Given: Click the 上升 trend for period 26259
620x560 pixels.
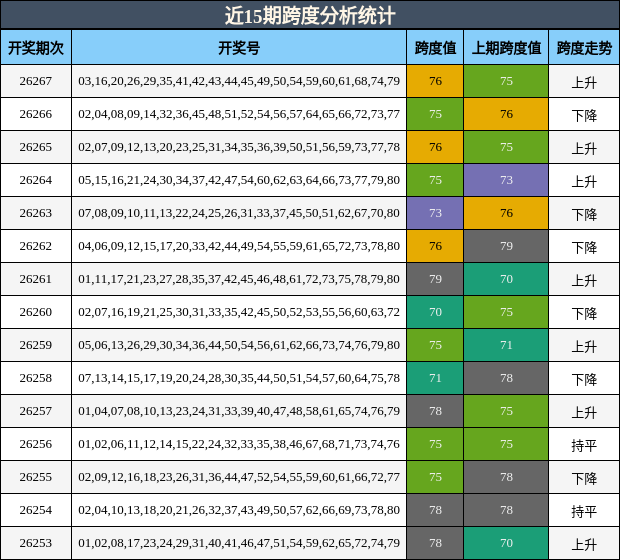Looking at the screenshot, I should [x=584, y=346].
